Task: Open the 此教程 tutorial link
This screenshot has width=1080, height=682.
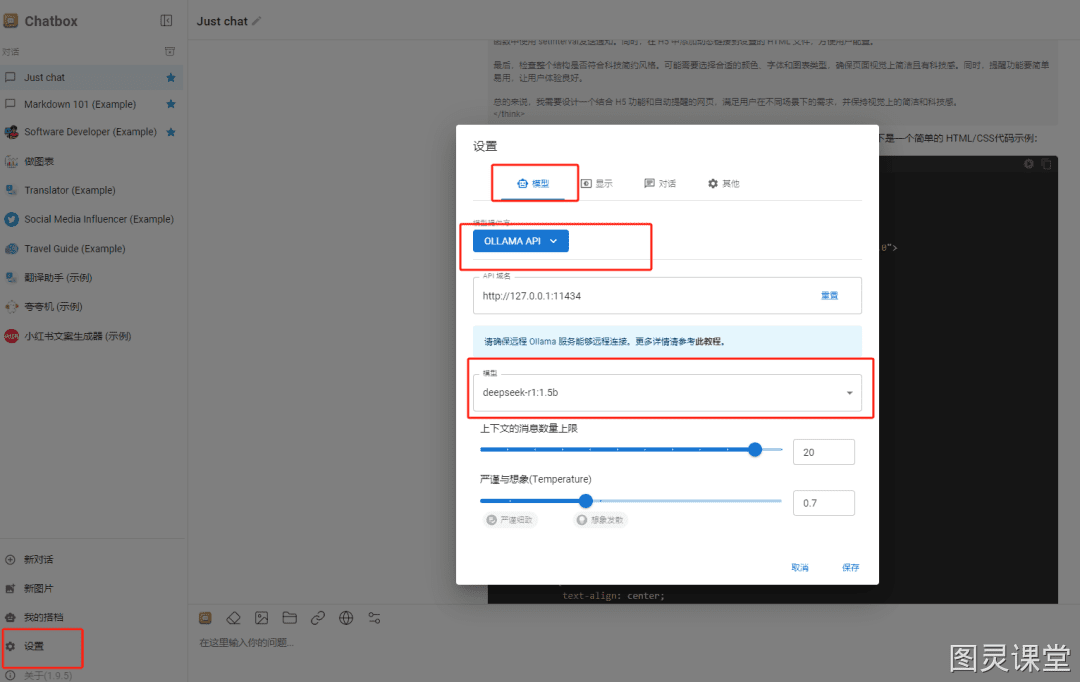Action: (x=708, y=342)
